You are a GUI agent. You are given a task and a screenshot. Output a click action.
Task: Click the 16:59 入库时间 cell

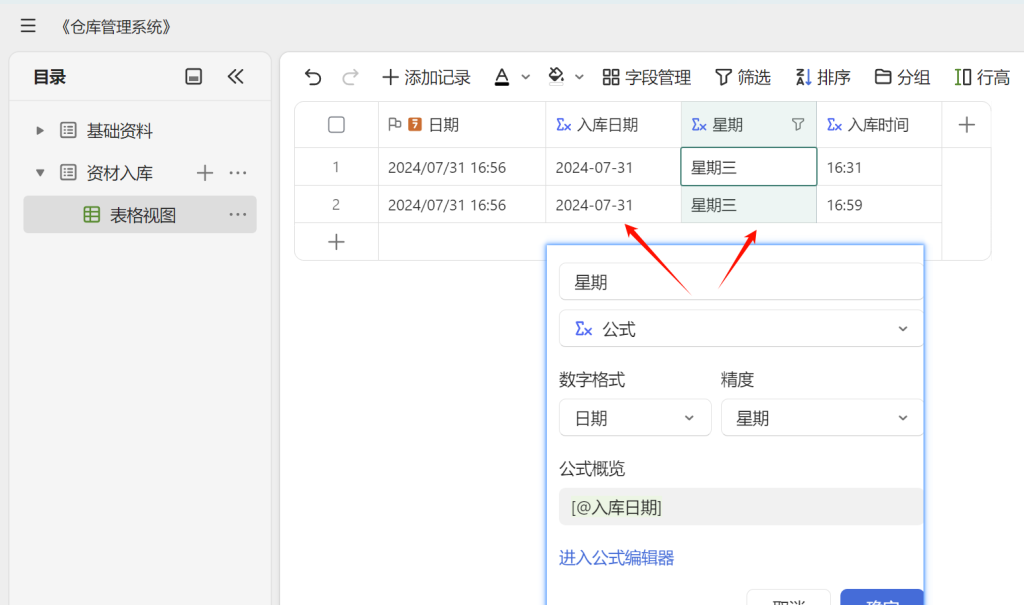[879, 205]
